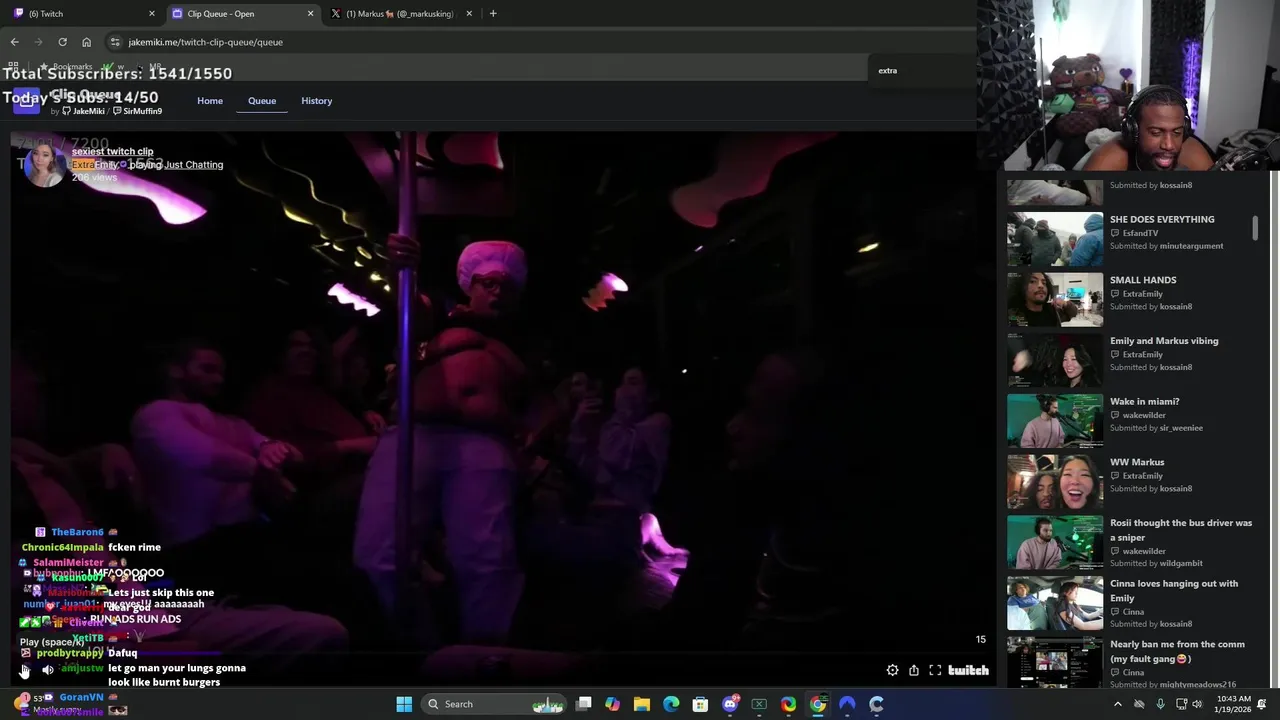Open Microsoft Edge from taskbar
Screen dimensions: 1280x720
click(671, 704)
